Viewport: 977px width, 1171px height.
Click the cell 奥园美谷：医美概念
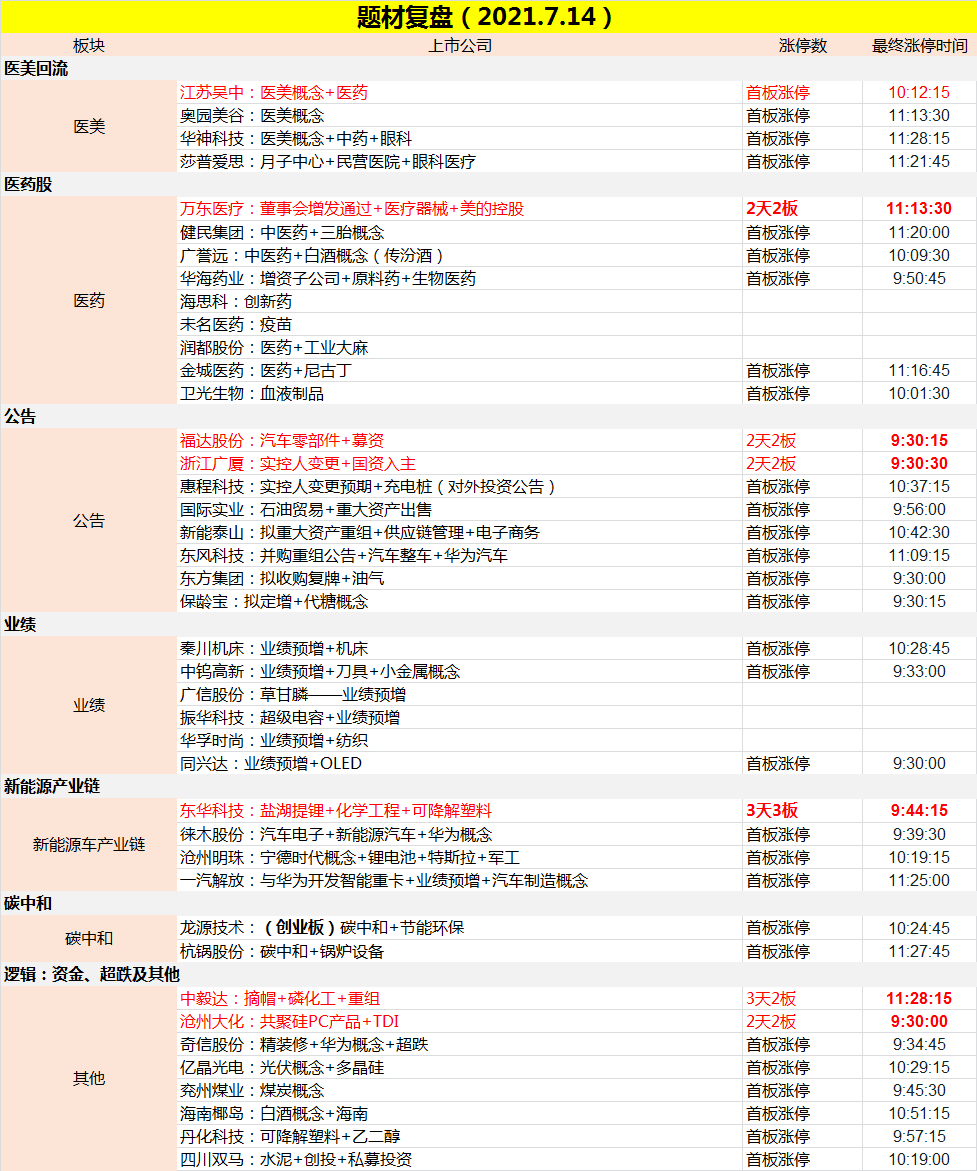[x=459, y=116]
